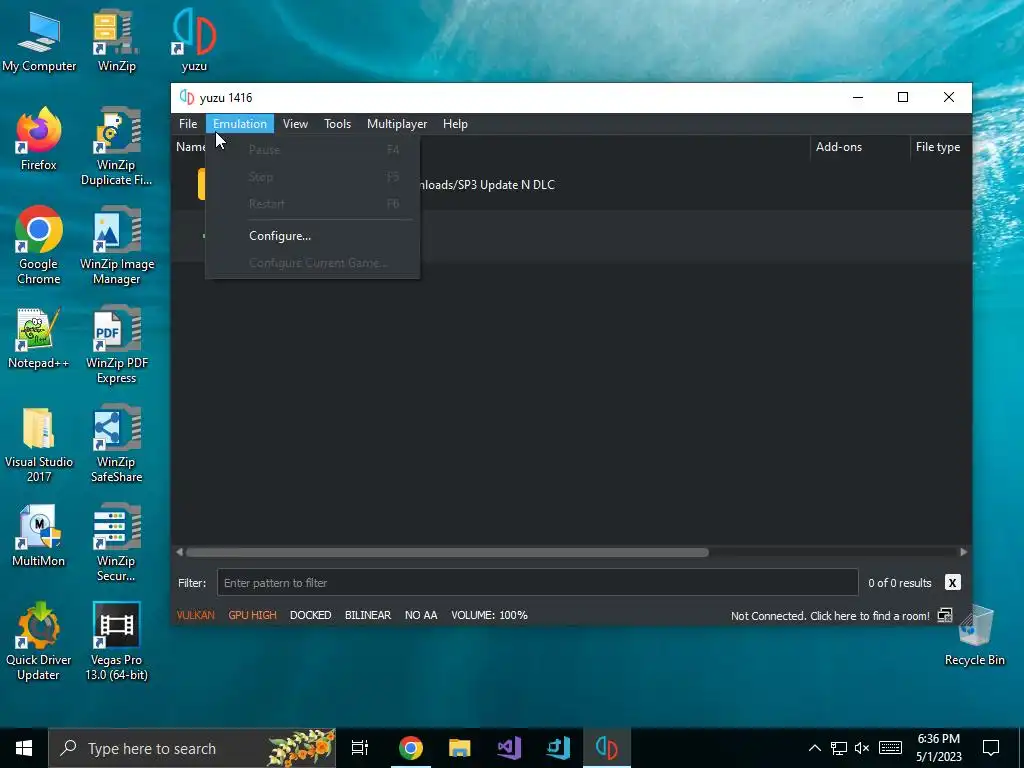1024x768 pixels.
Task: Show hidden tray icons chevron
Action: point(814,748)
